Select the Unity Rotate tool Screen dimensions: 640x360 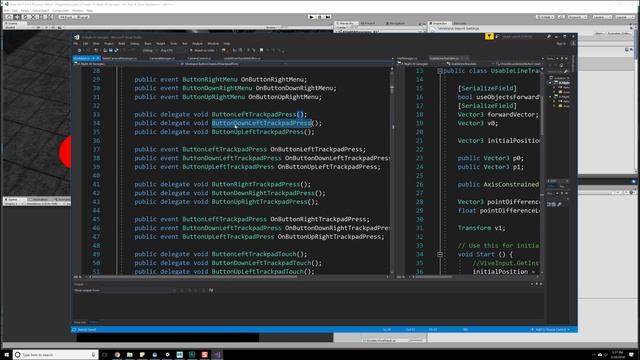(25, 17)
